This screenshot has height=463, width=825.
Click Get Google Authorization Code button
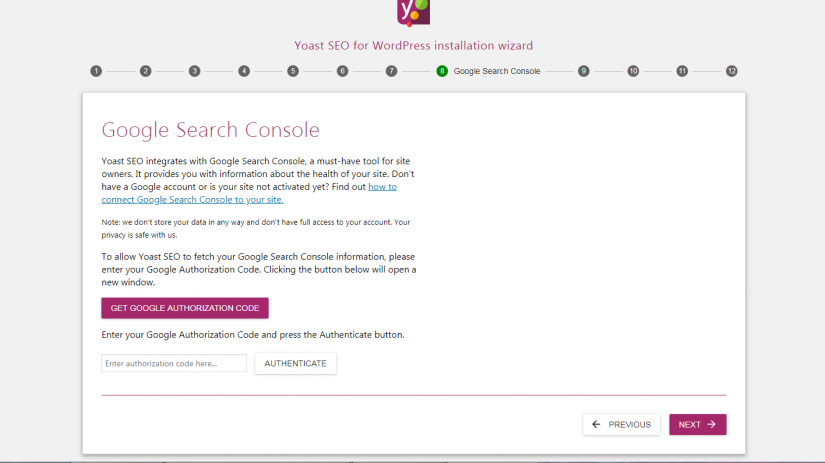click(185, 308)
